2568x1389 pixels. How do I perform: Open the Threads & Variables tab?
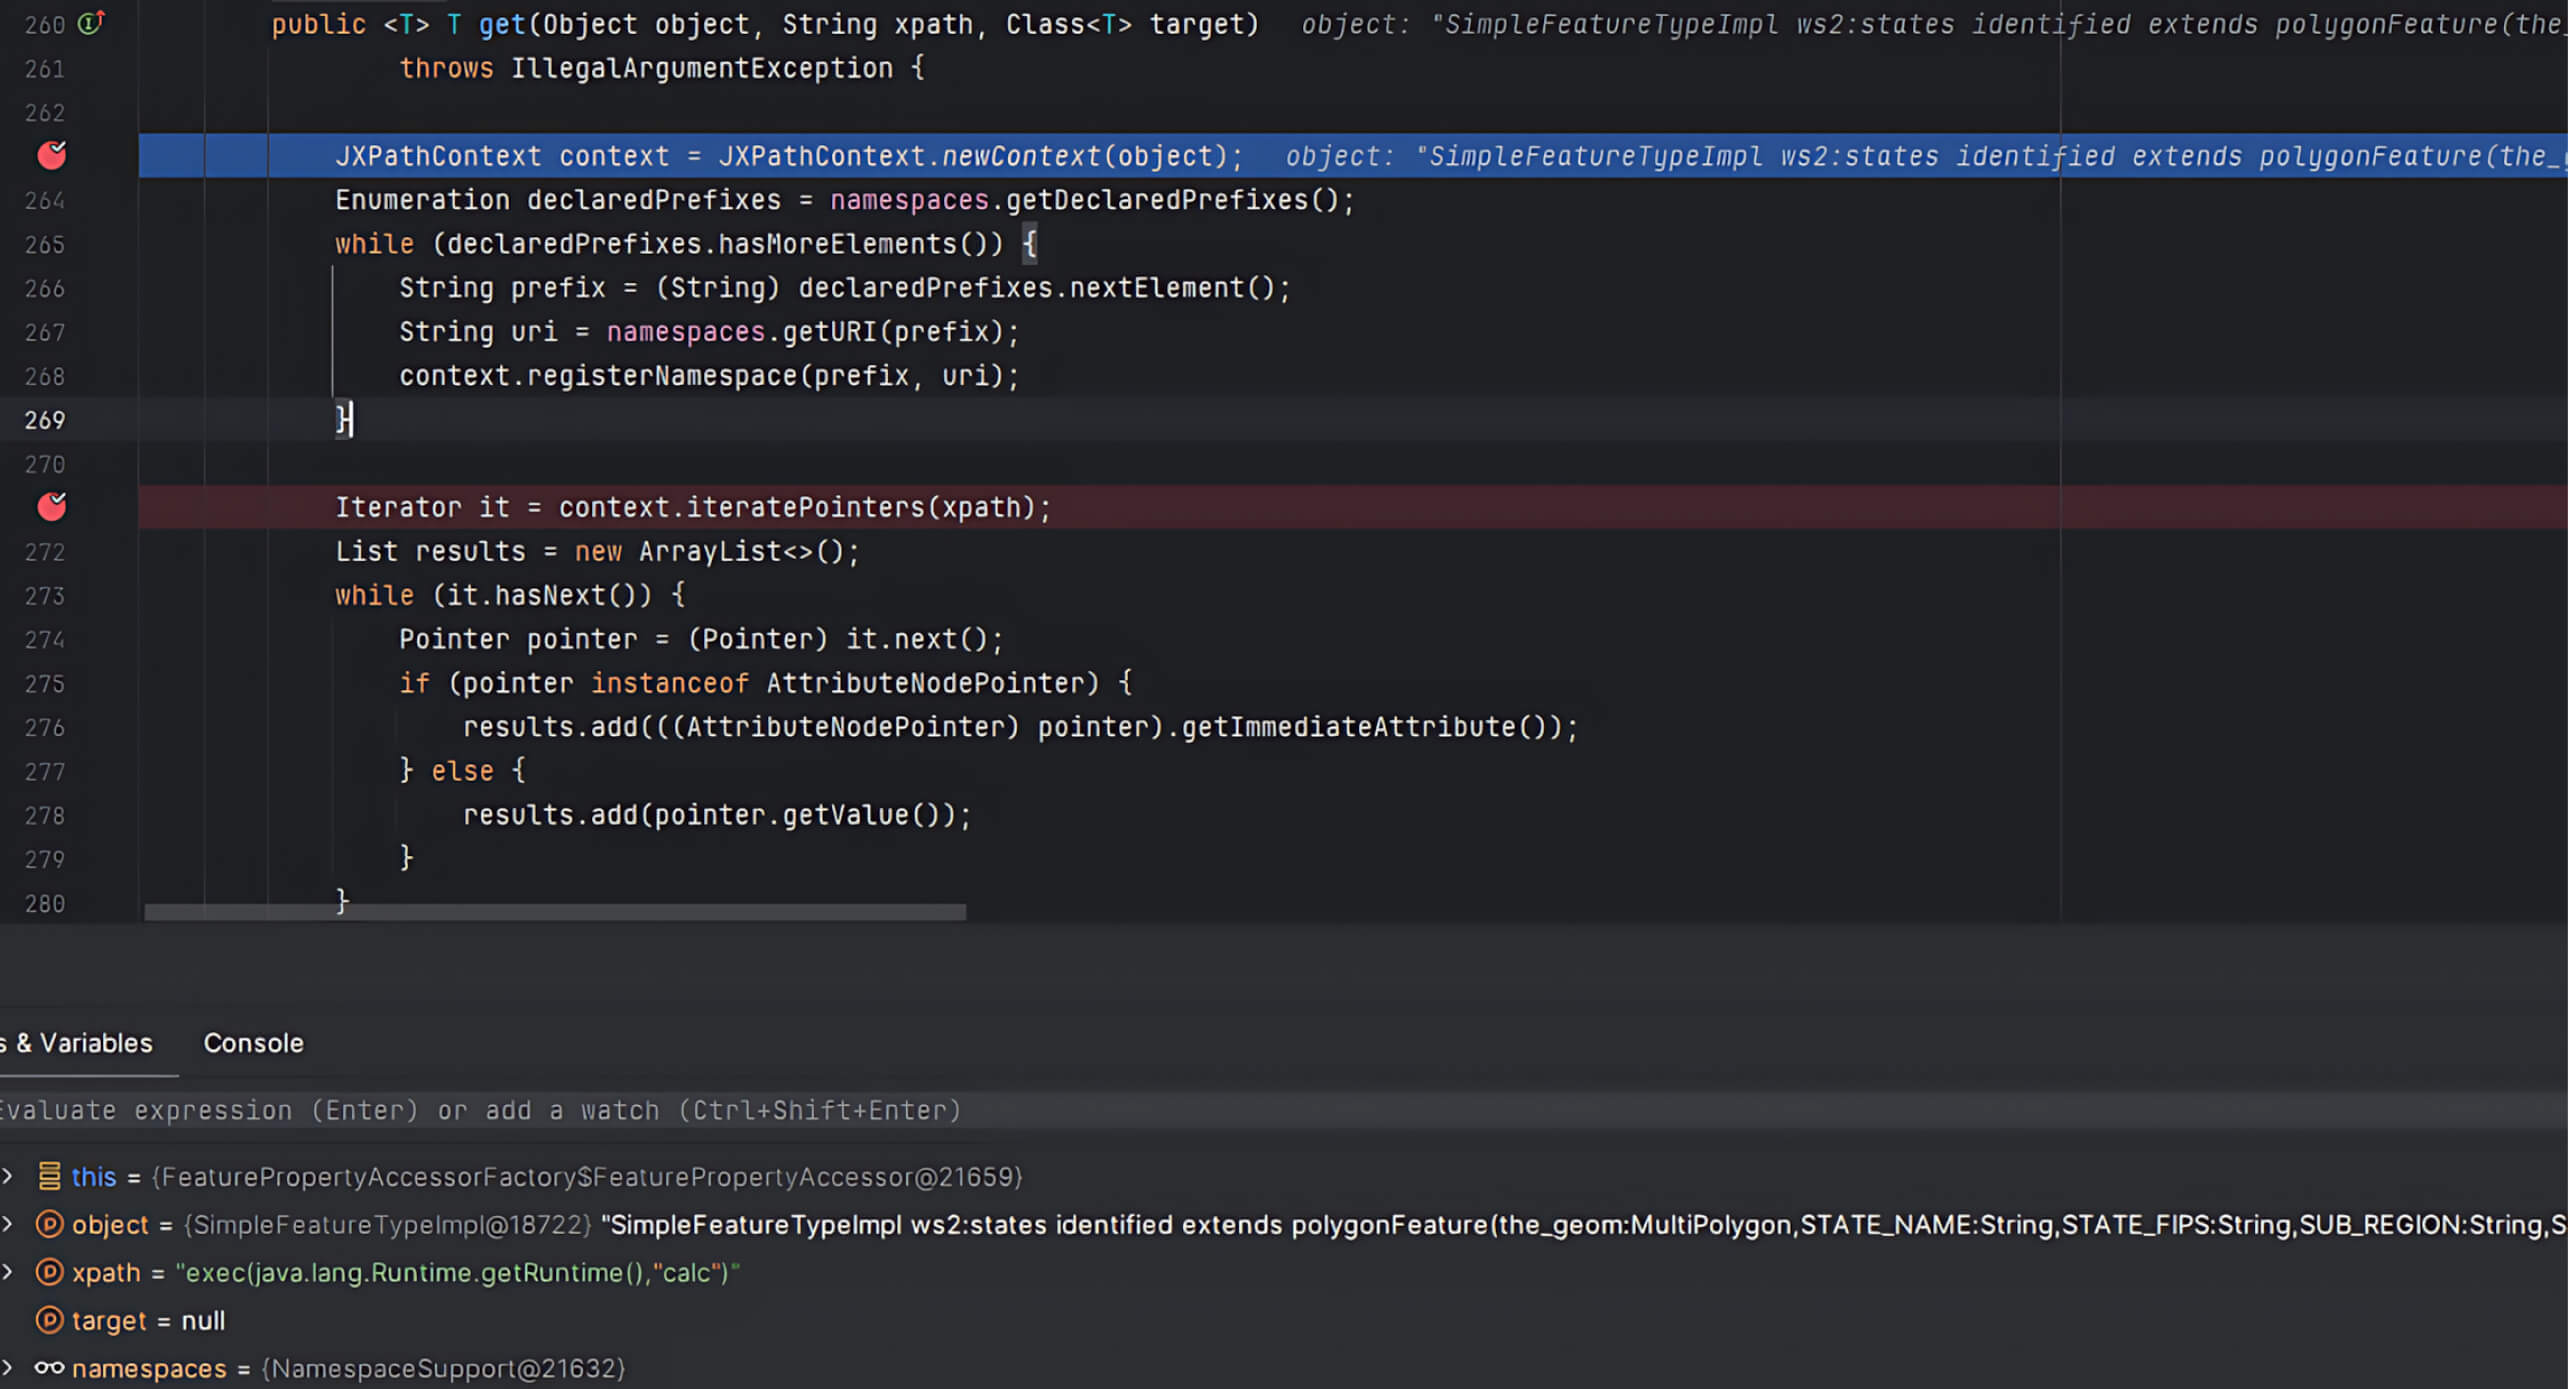click(x=75, y=1043)
